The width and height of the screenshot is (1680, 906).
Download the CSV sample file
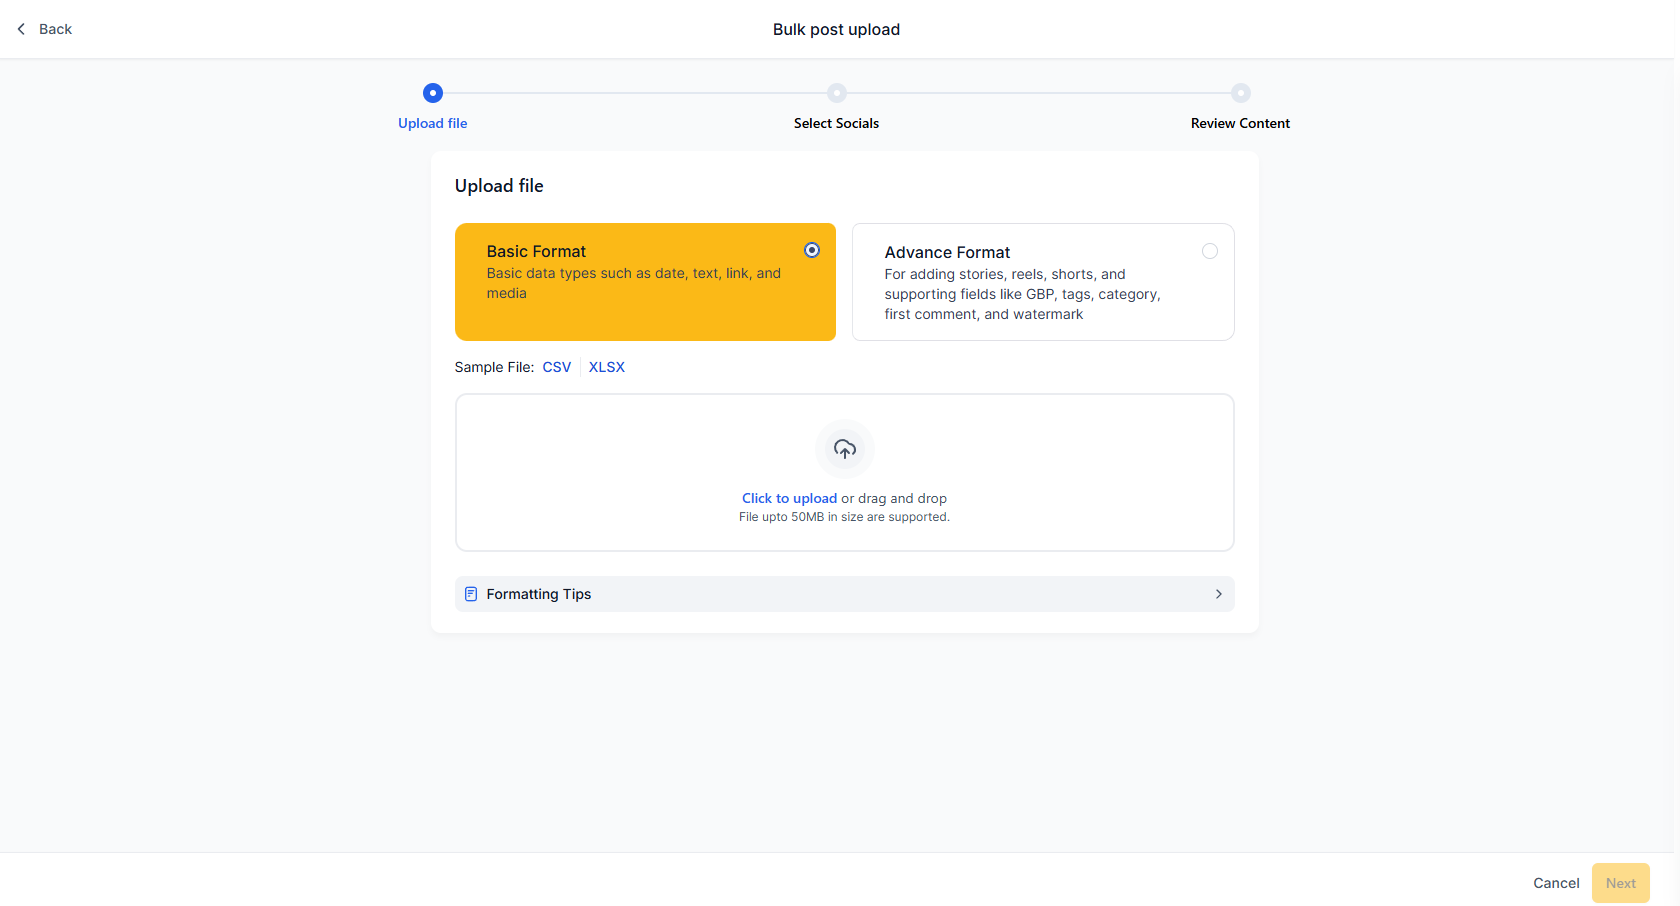coord(557,367)
